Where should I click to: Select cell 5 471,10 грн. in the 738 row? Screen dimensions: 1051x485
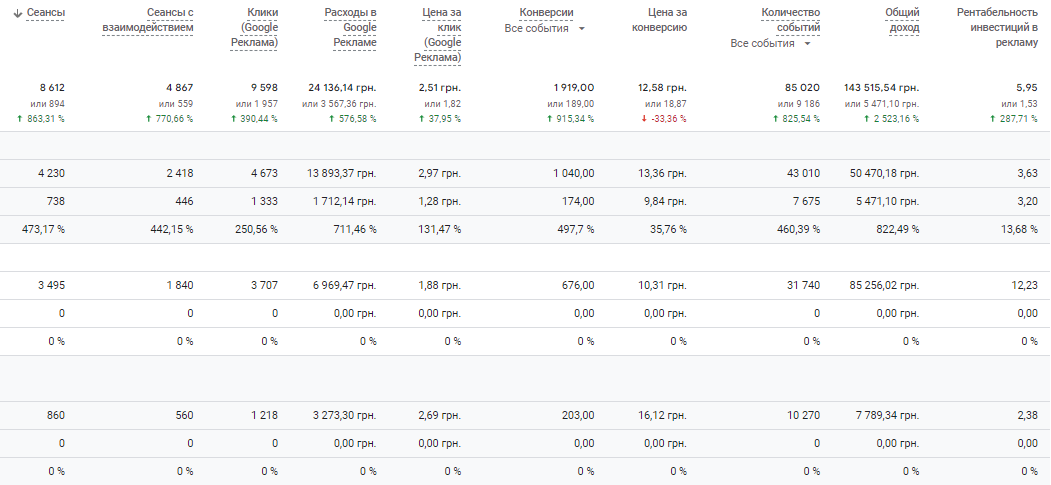tap(887, 202)
